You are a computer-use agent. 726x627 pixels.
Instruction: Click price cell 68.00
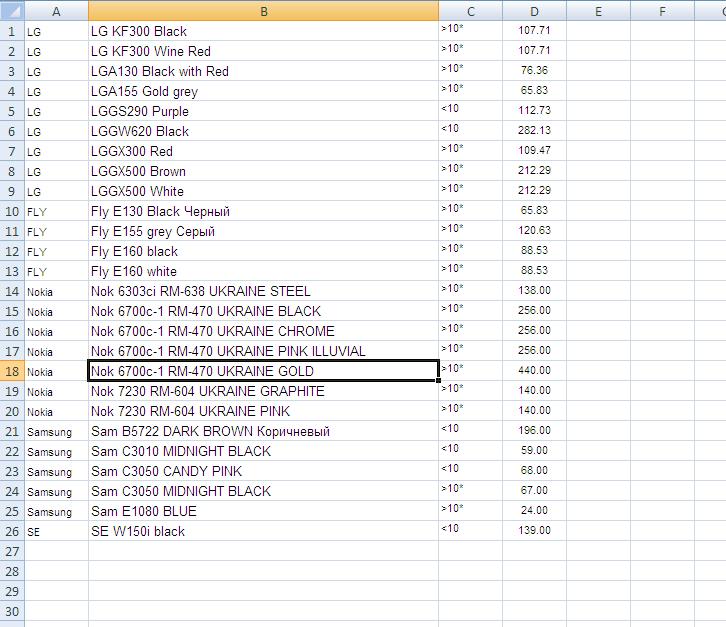click(534, 471)
